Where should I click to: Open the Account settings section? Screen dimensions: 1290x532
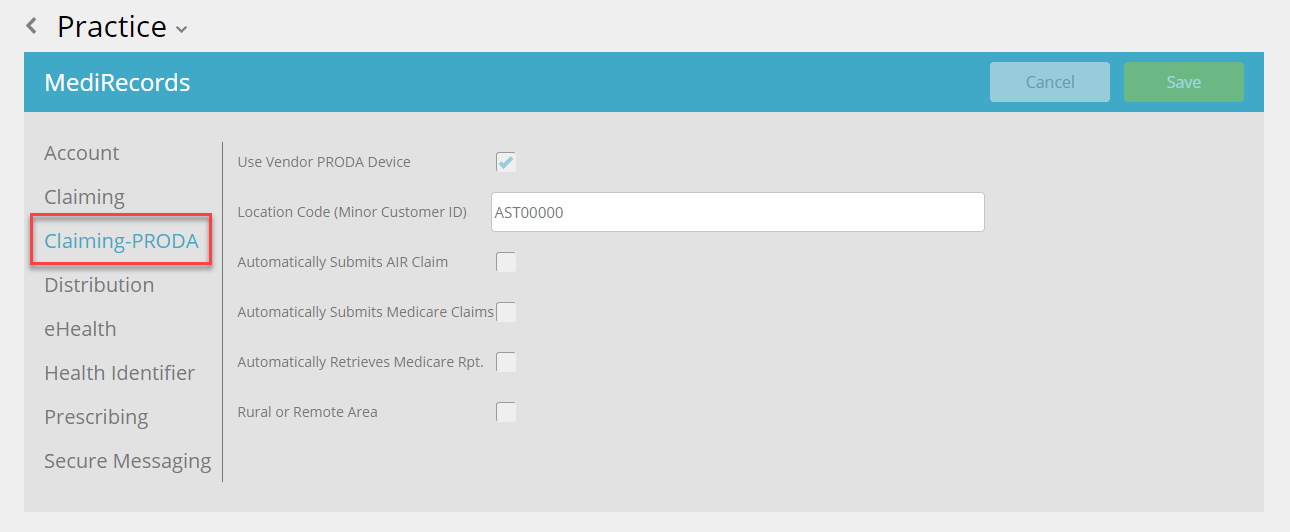click(x=82, y=153)
